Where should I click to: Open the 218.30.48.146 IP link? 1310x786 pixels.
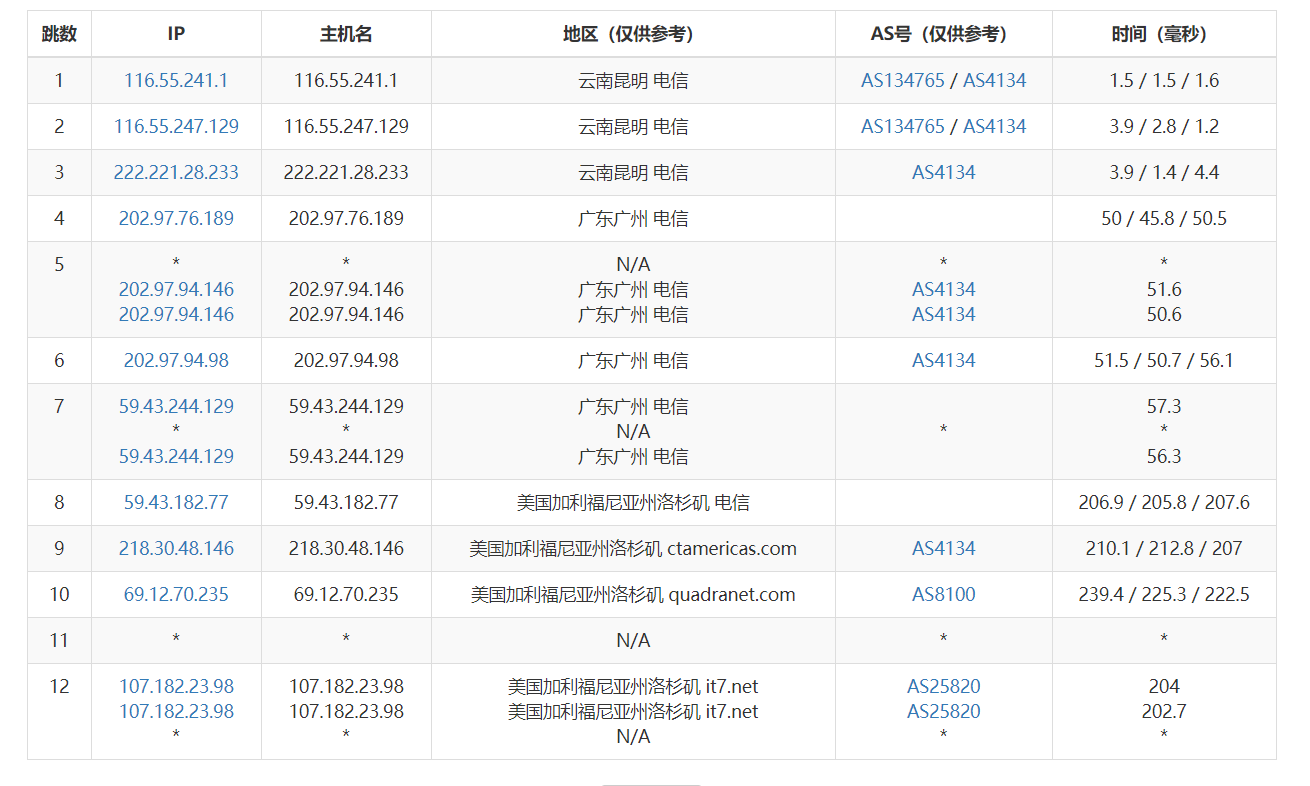(176, 549)
